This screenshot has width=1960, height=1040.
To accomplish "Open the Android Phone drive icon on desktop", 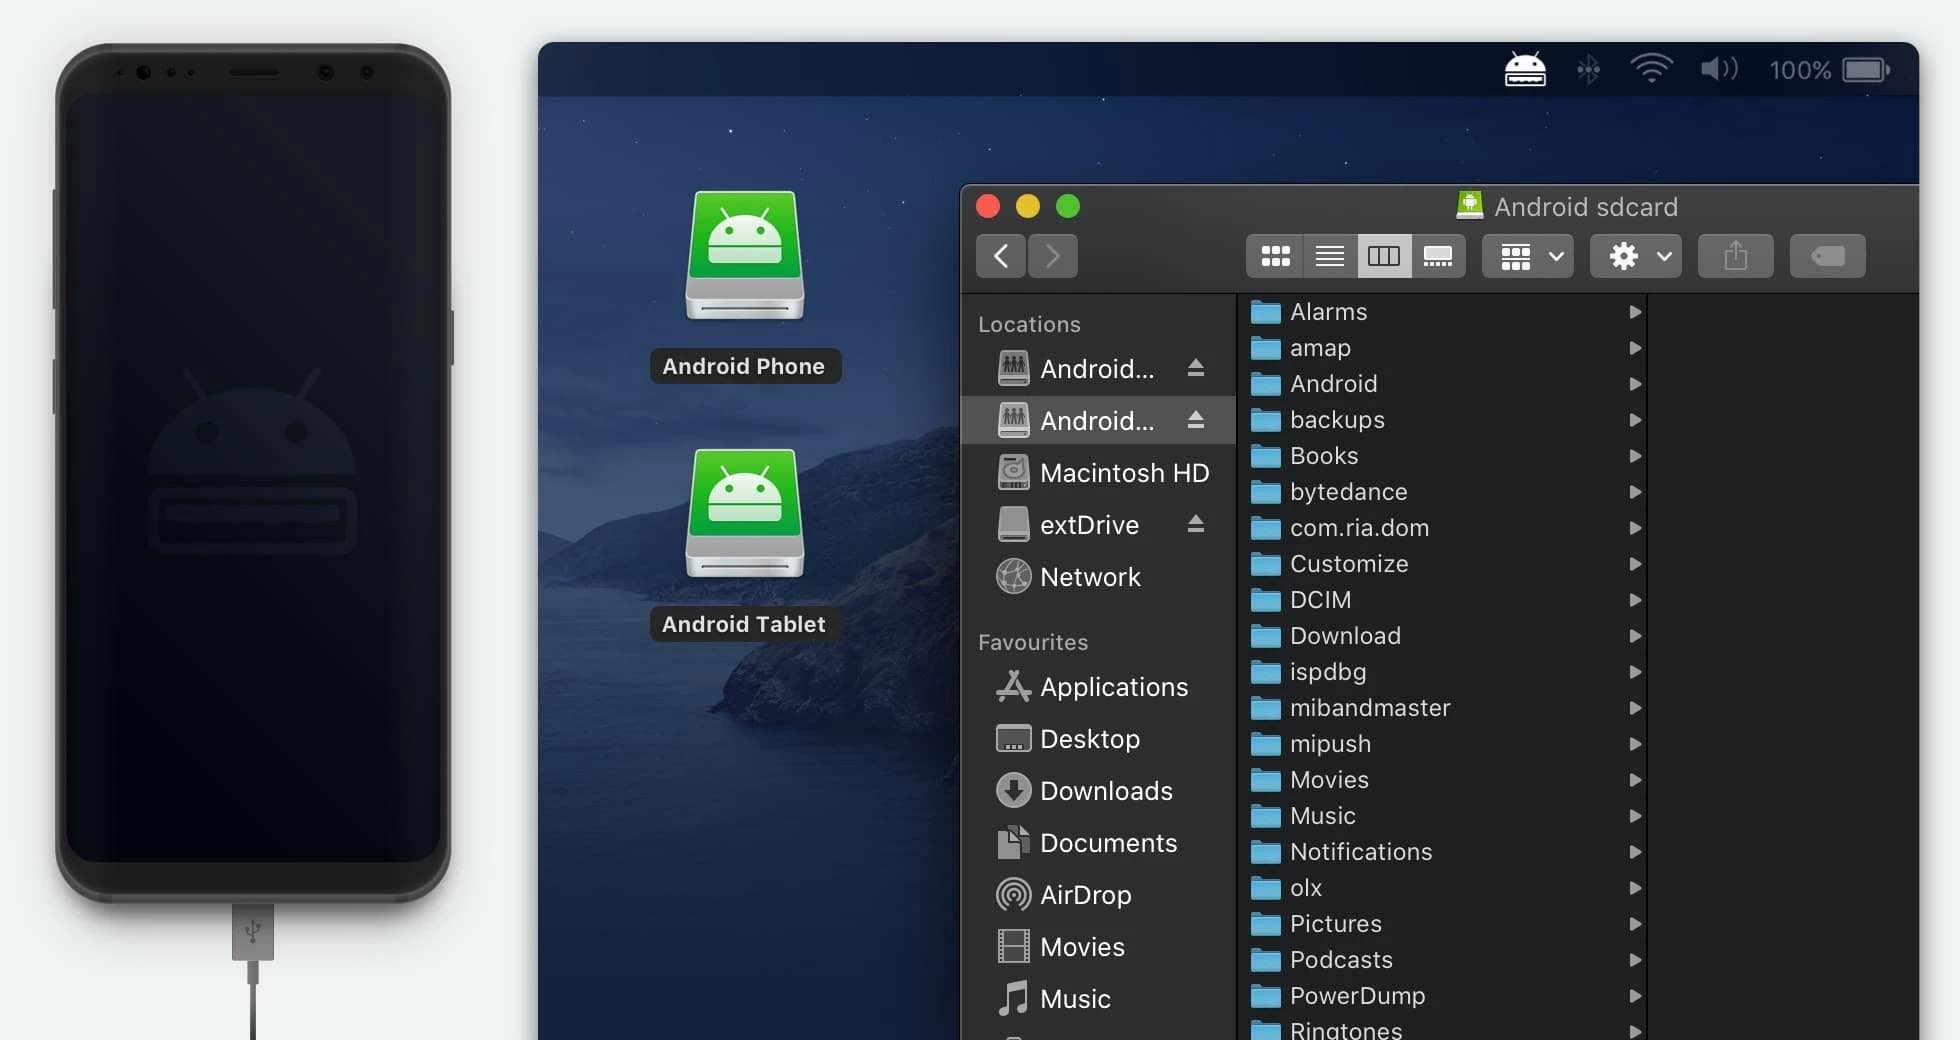I will click(x=744, y=257).
